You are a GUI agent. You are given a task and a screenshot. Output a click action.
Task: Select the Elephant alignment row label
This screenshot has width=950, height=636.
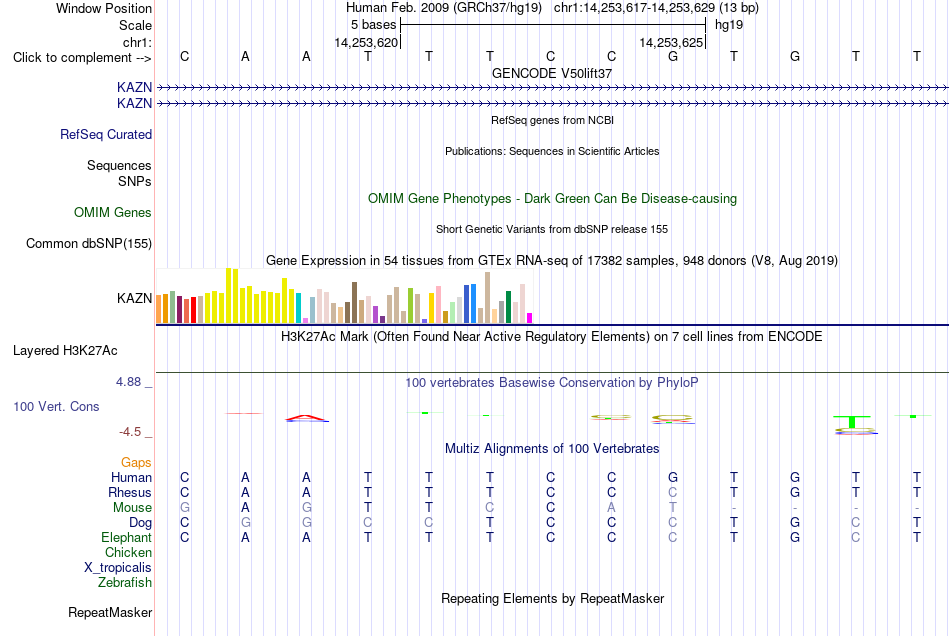pyautogui.click(x=126, y=537)
